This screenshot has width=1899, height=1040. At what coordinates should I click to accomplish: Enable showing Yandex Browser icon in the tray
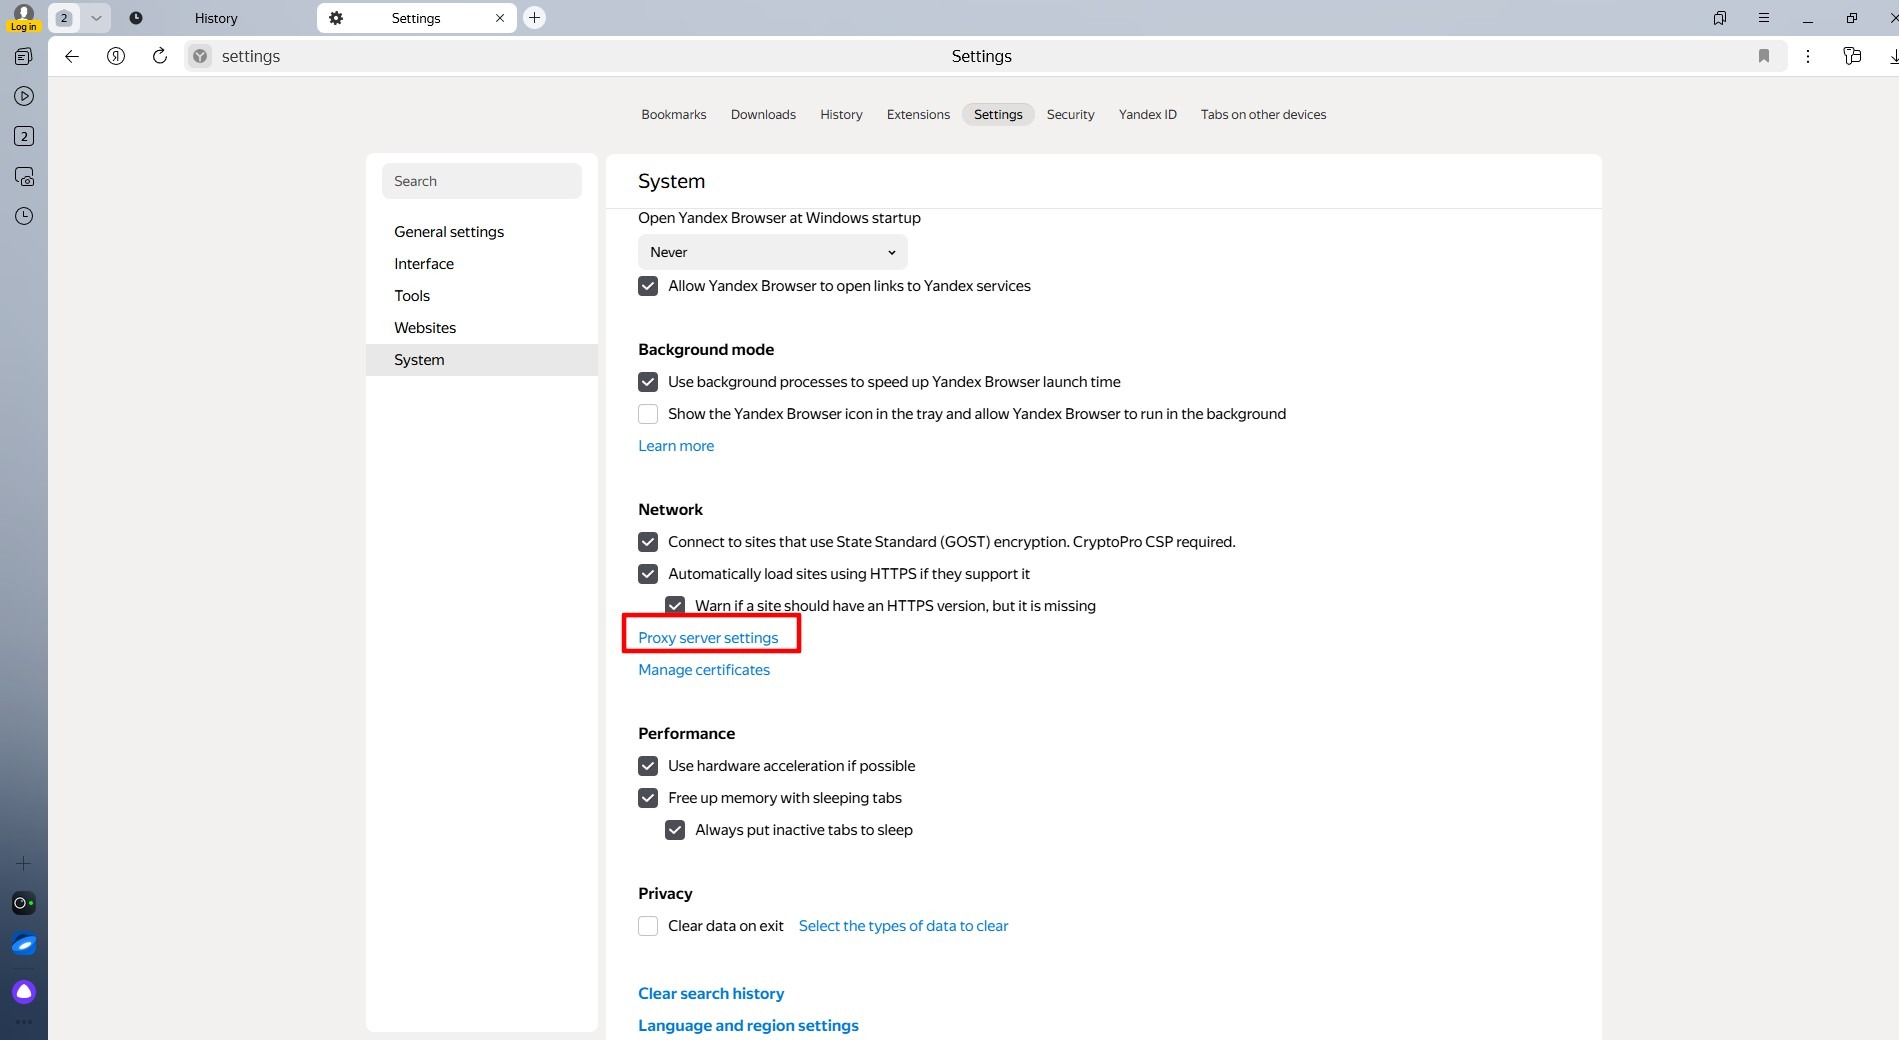click(647, 413)
